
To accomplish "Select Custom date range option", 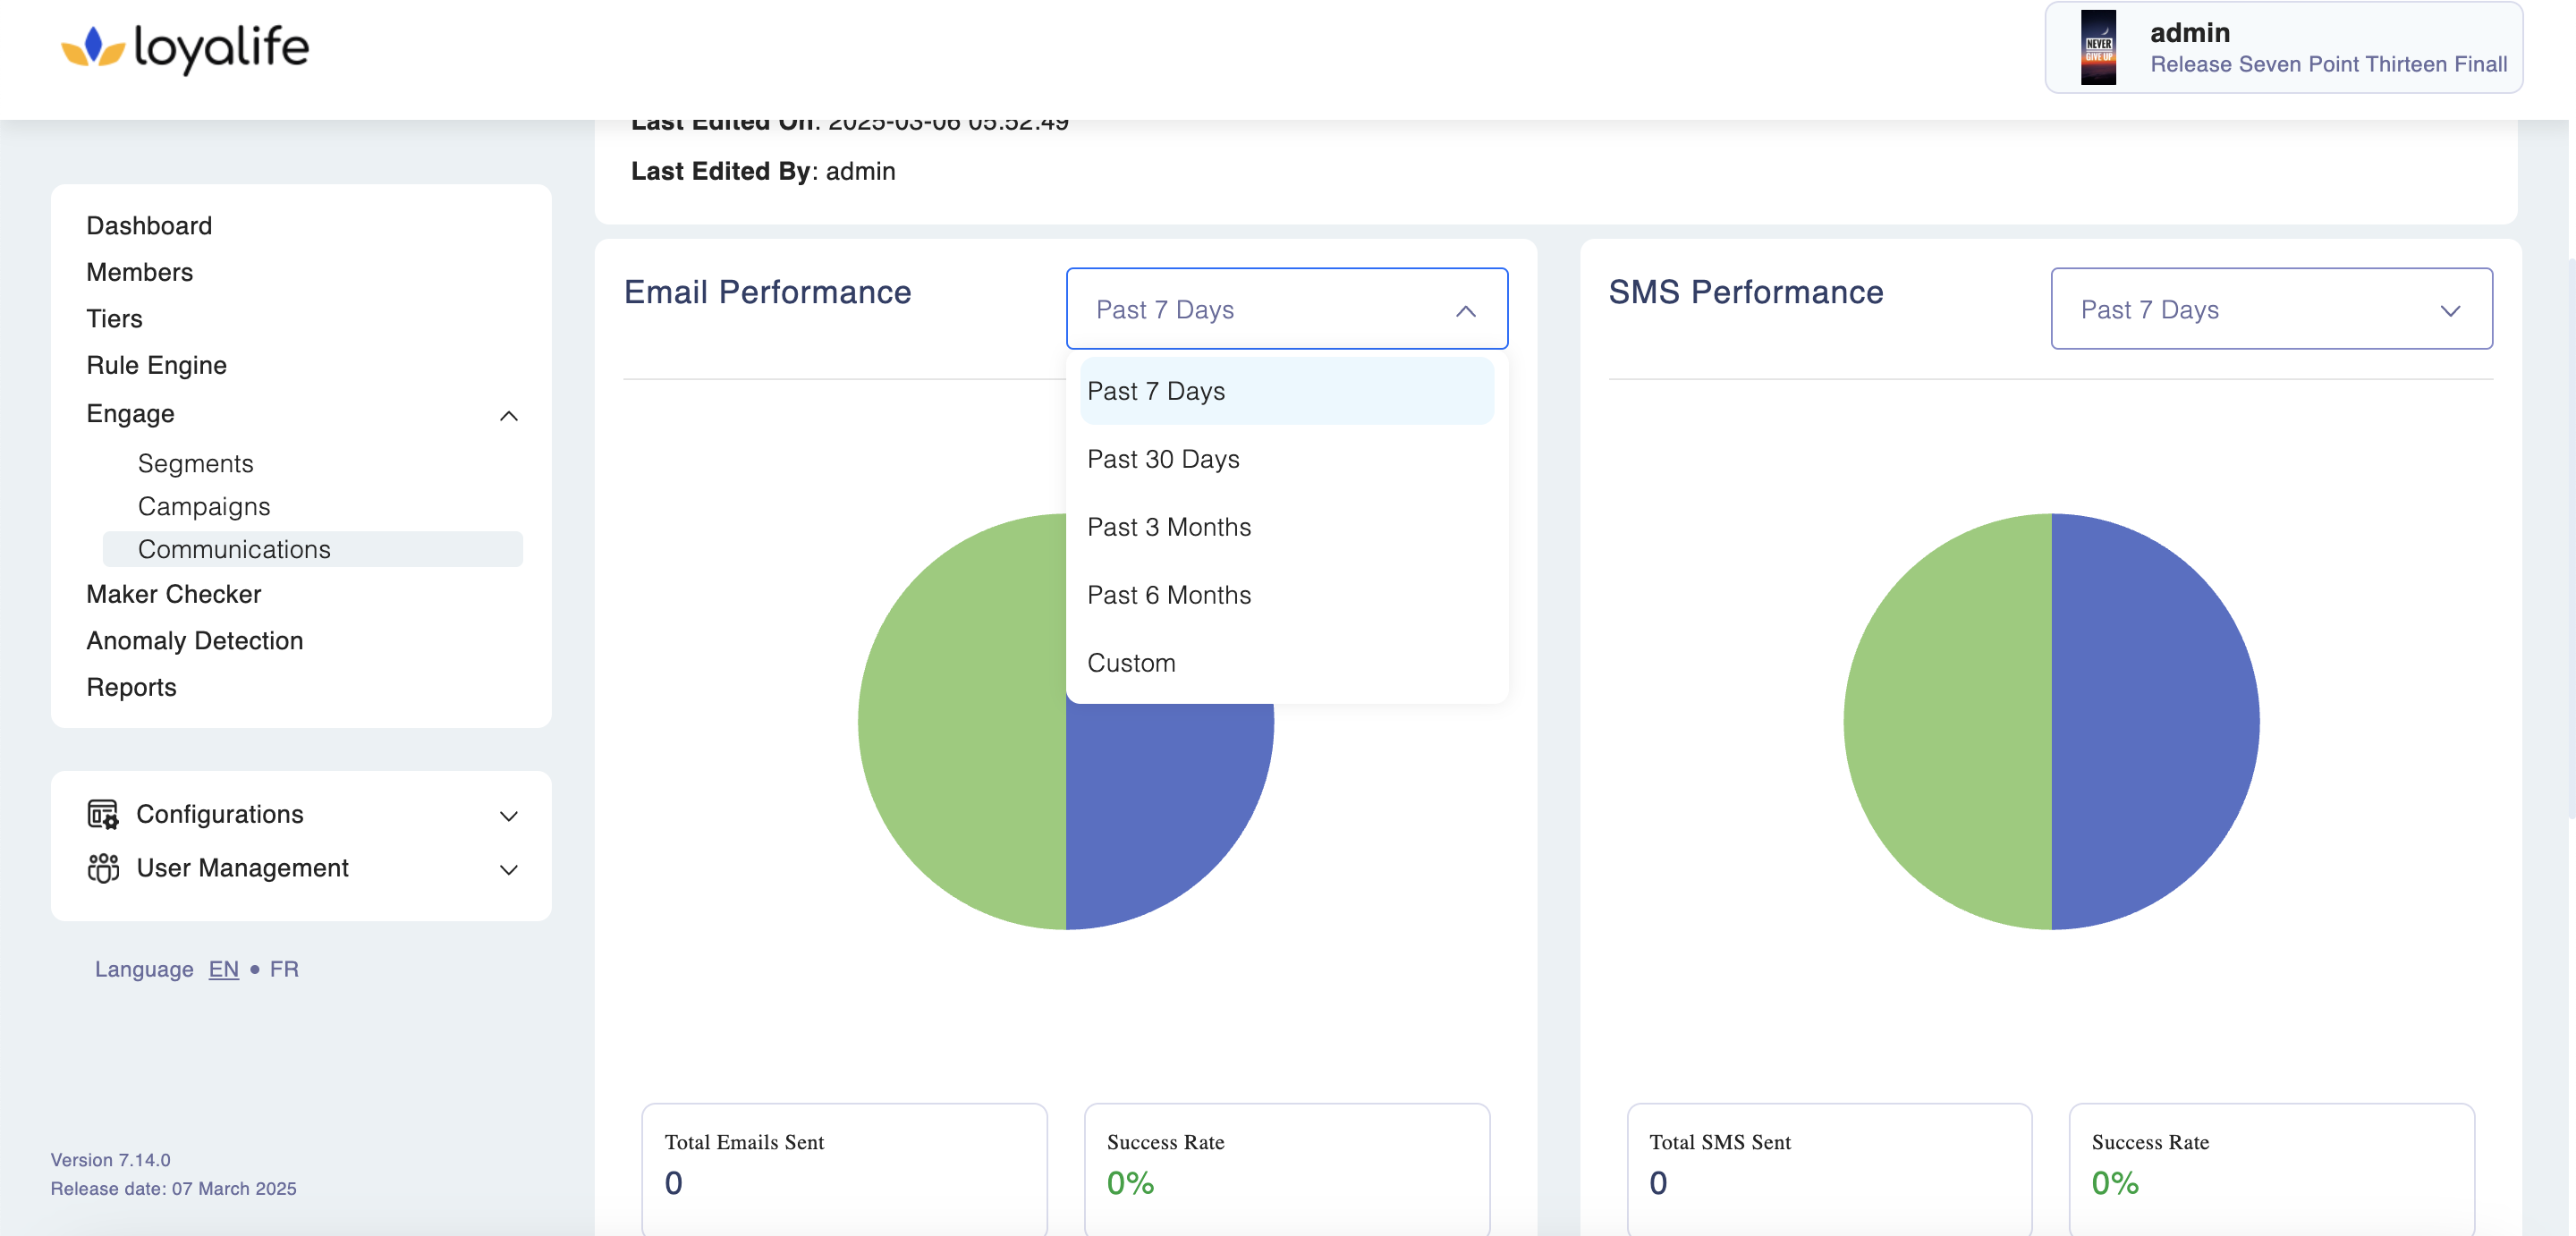I will tap(1131, 663).
